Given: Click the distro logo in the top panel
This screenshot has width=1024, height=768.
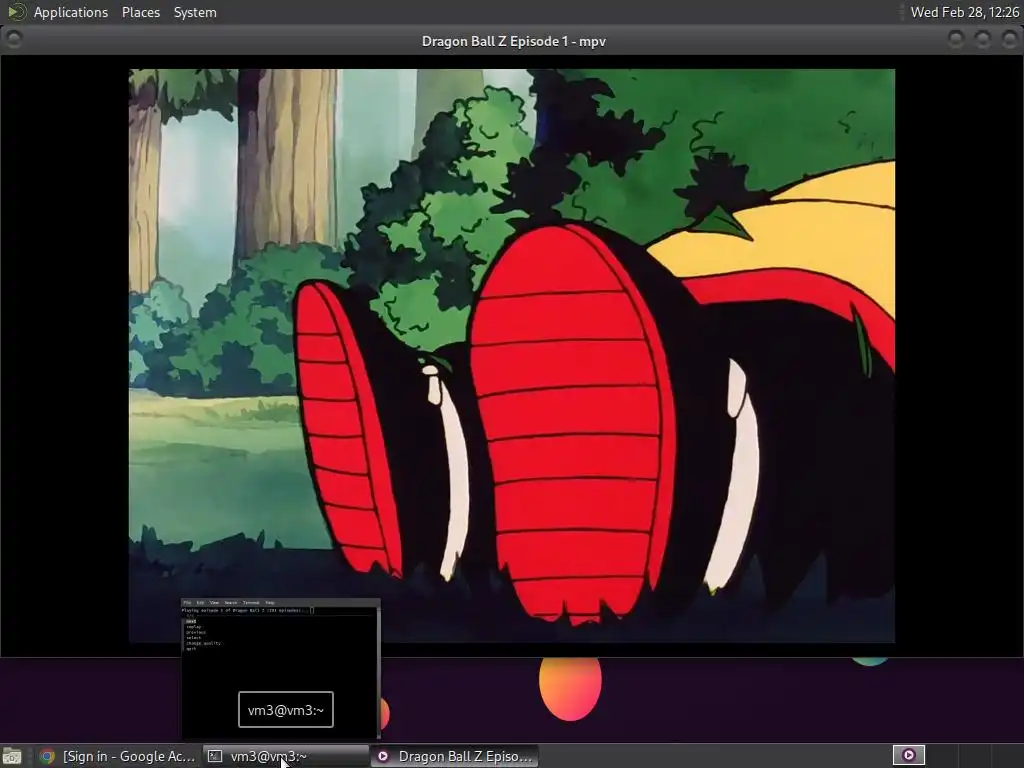Looking at the screenshot, I should pos(16,12).
